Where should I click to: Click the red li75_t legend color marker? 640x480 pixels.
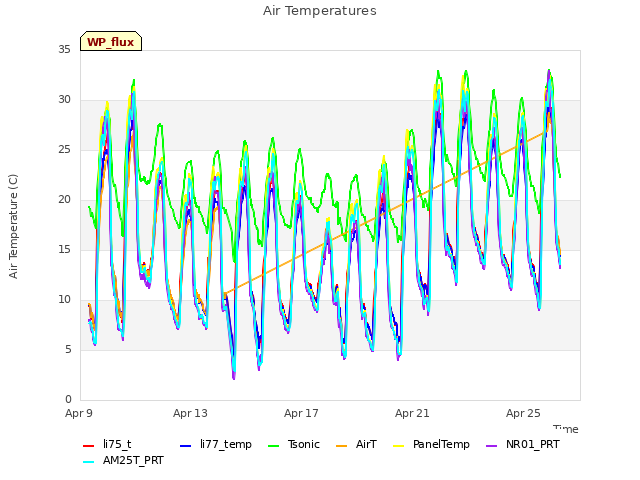pyautogui.click(x=89, y=446)
